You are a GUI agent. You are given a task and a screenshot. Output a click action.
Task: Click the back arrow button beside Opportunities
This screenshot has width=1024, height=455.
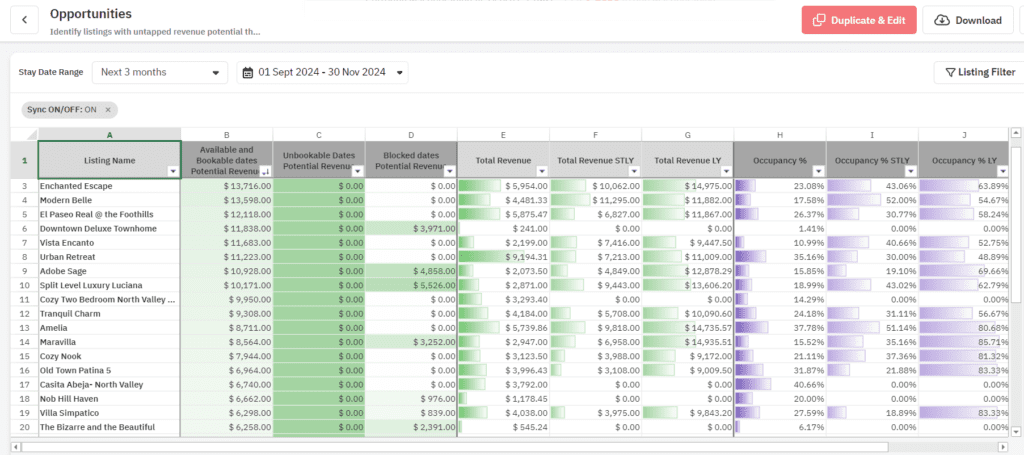(24, 20)
